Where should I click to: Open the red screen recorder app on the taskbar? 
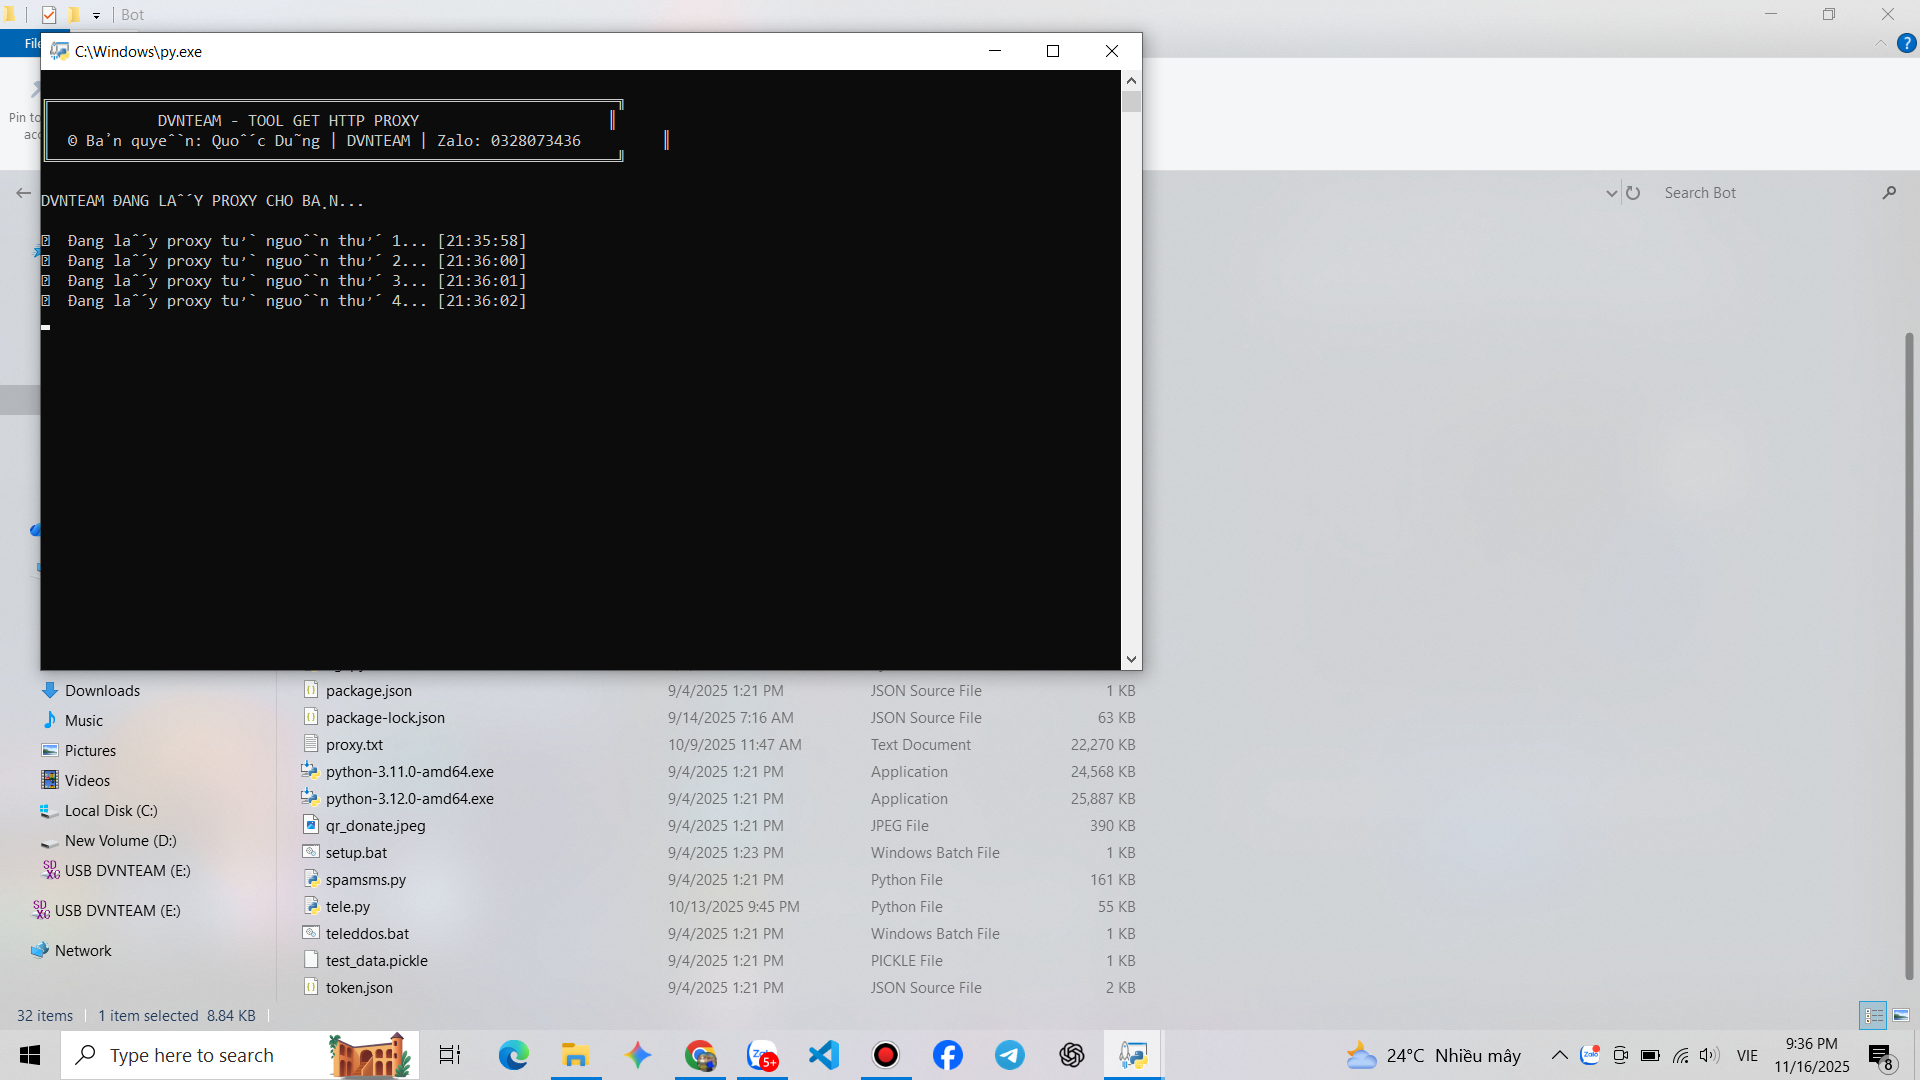pyautogui.click(x=886, y=1055)
